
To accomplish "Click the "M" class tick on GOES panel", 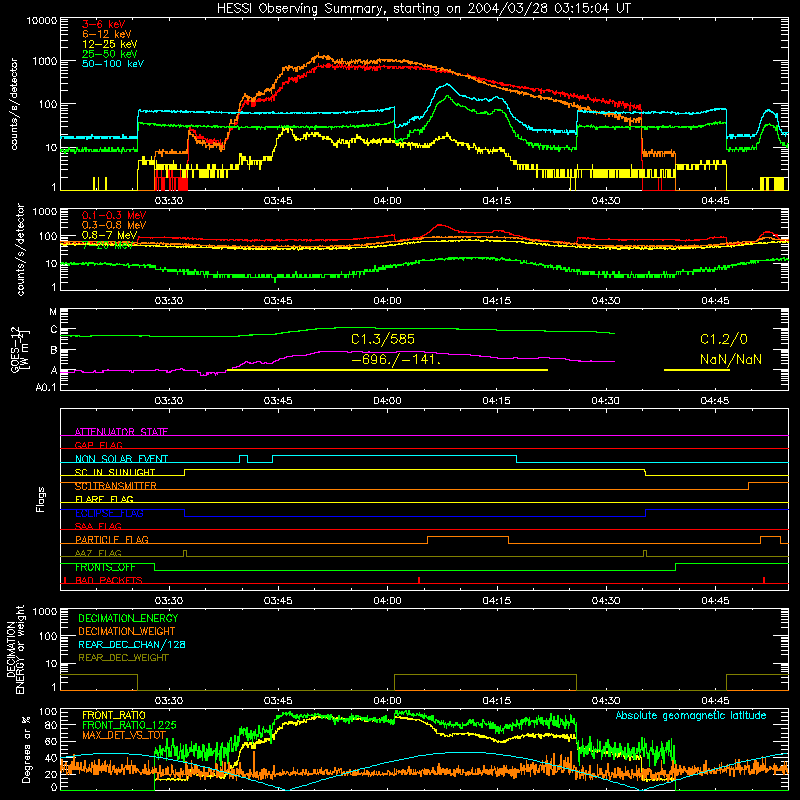I will (x=53, y=312).
